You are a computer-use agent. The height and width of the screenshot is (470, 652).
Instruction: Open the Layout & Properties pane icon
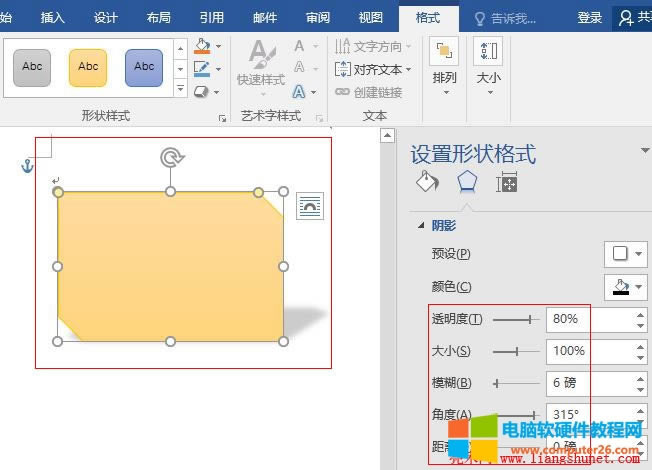click(x=507, y=182)
